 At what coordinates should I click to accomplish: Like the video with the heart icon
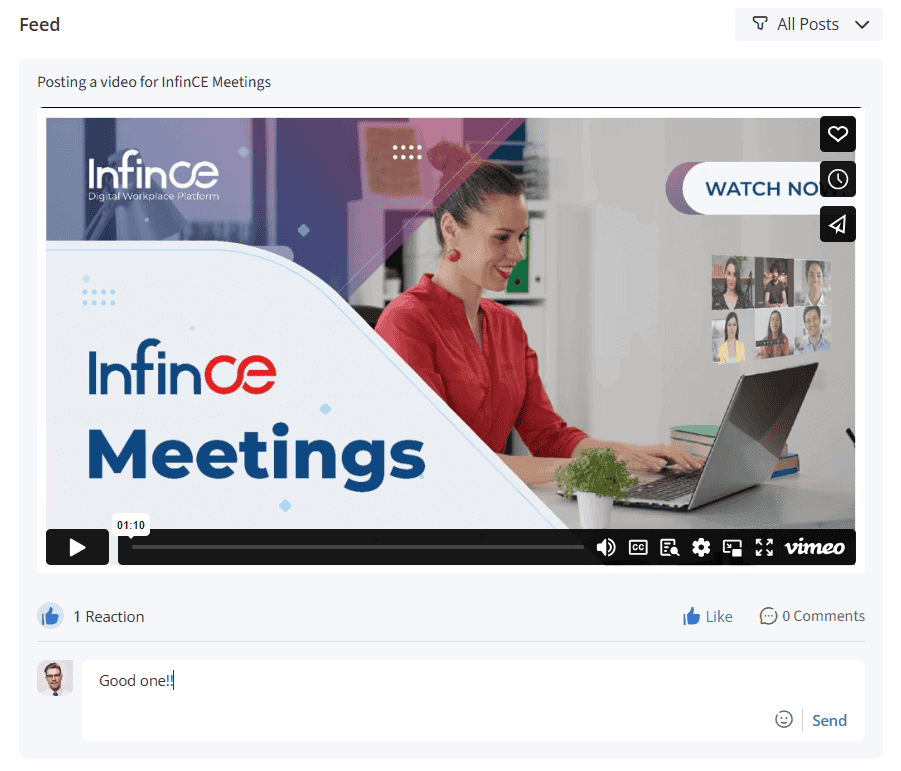(x=837, y=134)
